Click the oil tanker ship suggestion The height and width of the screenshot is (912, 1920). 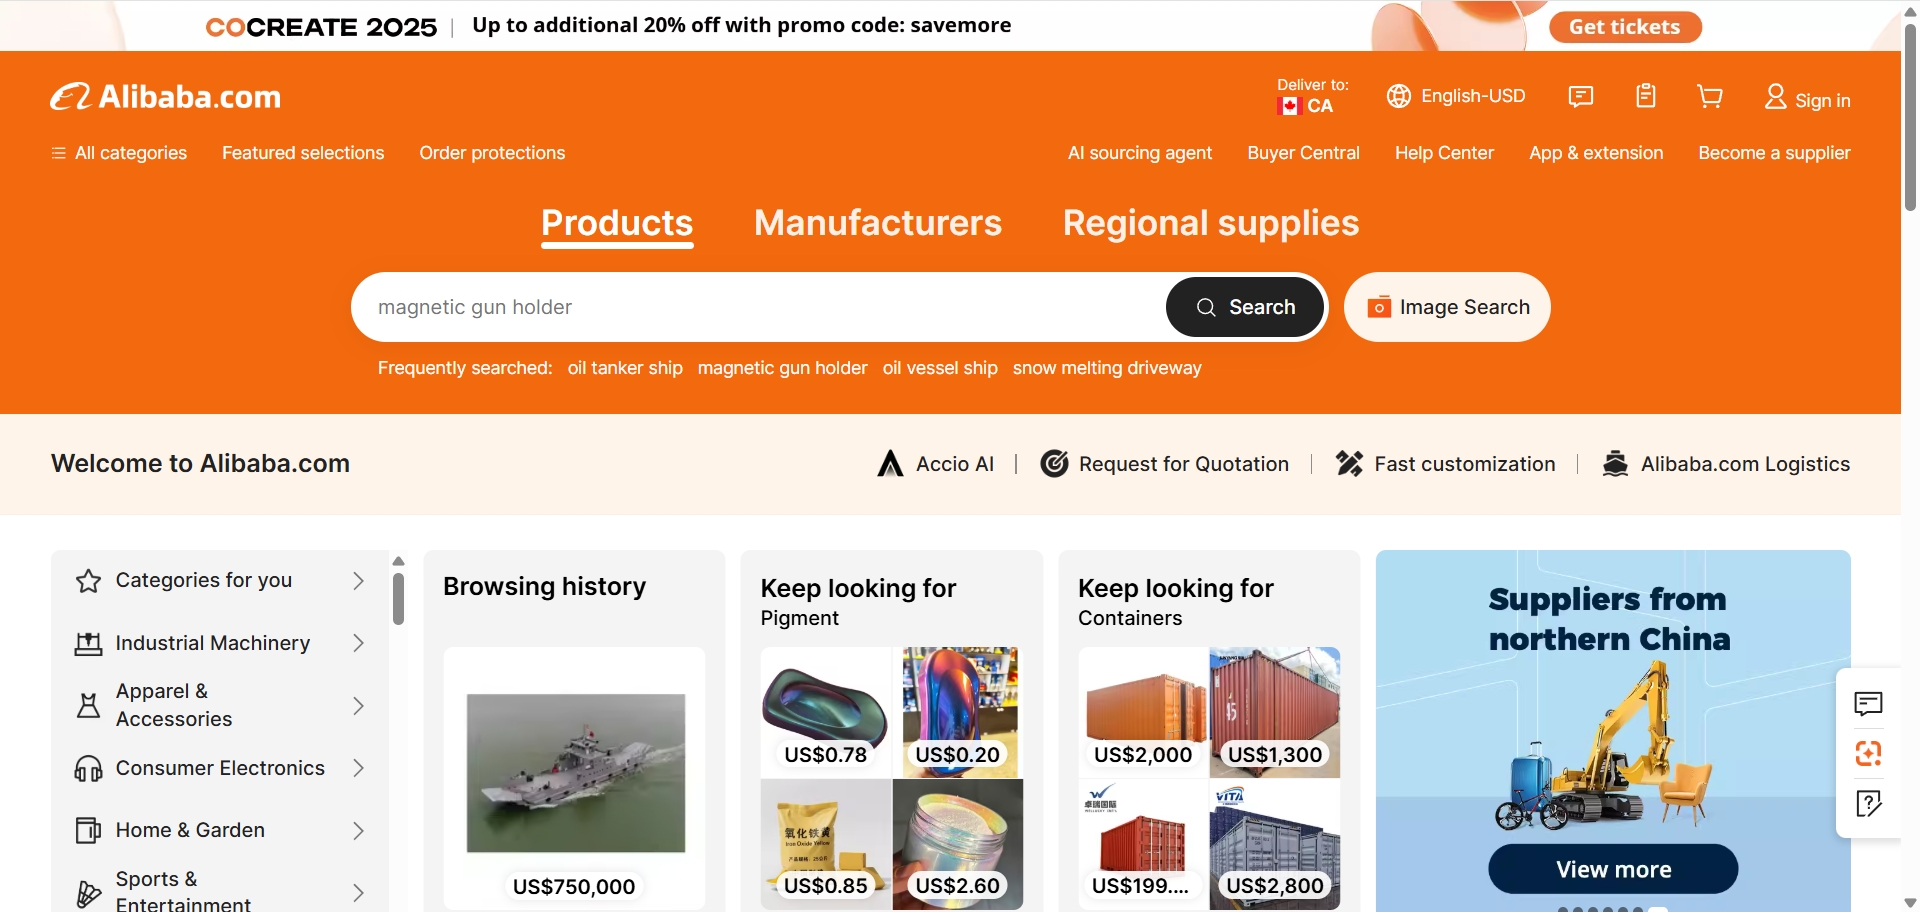coord(625,368)
